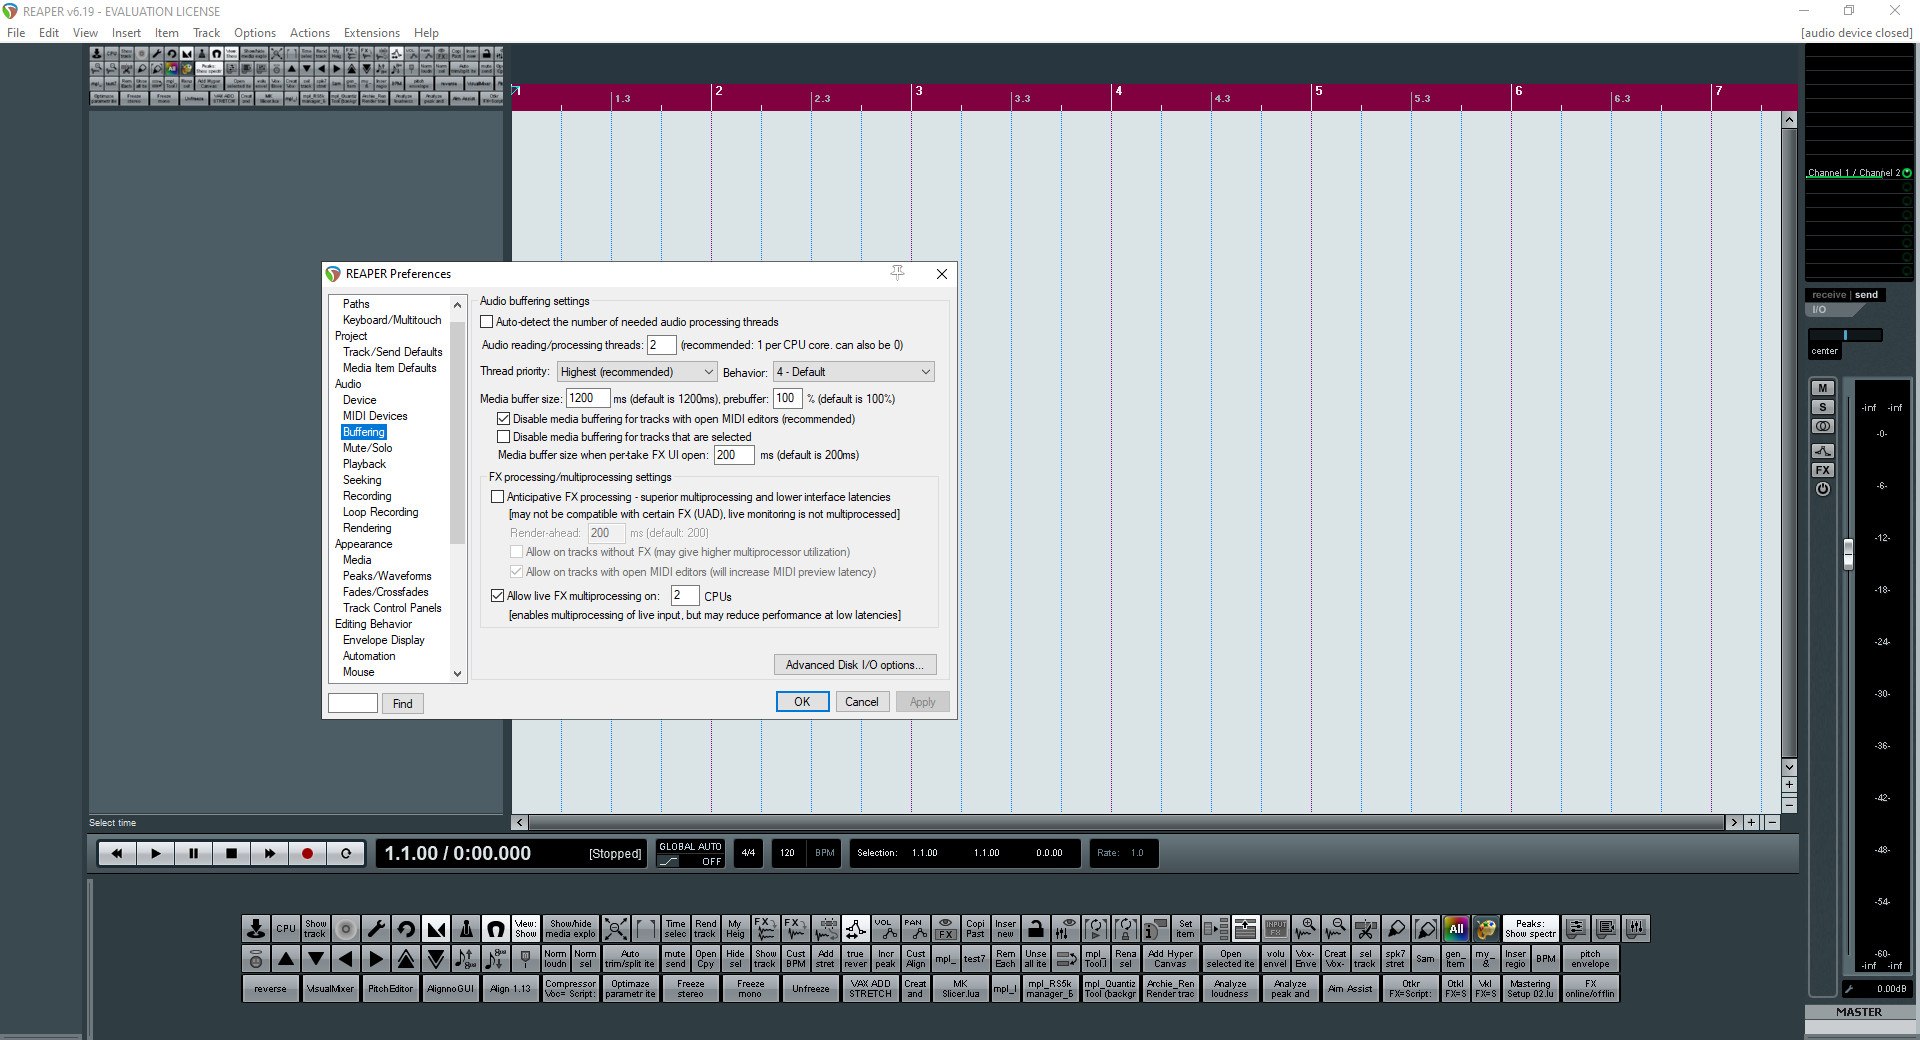Toggle the metronome icon in bottom toolbar
Viewport: 1920px width, 1040px height.
pos(466,929)
